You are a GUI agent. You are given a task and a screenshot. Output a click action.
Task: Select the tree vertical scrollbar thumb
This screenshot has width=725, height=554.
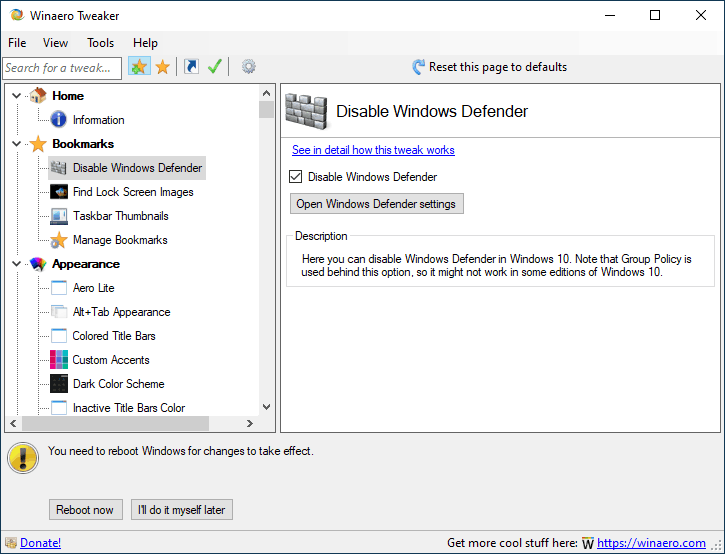click(x=266, y=110)
